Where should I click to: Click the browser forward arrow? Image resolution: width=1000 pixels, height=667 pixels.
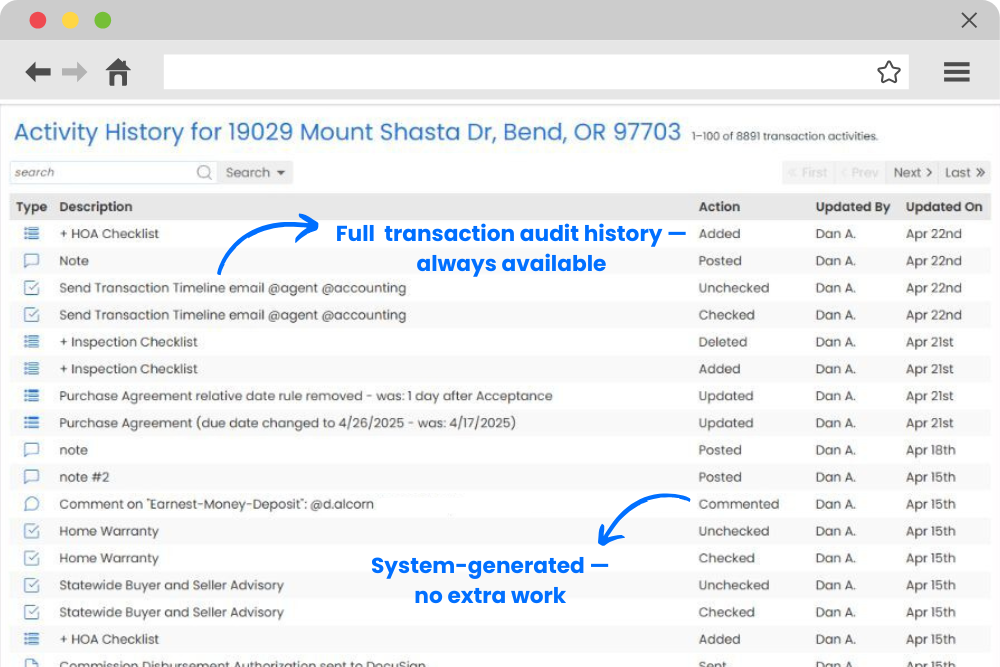point(75,72)
